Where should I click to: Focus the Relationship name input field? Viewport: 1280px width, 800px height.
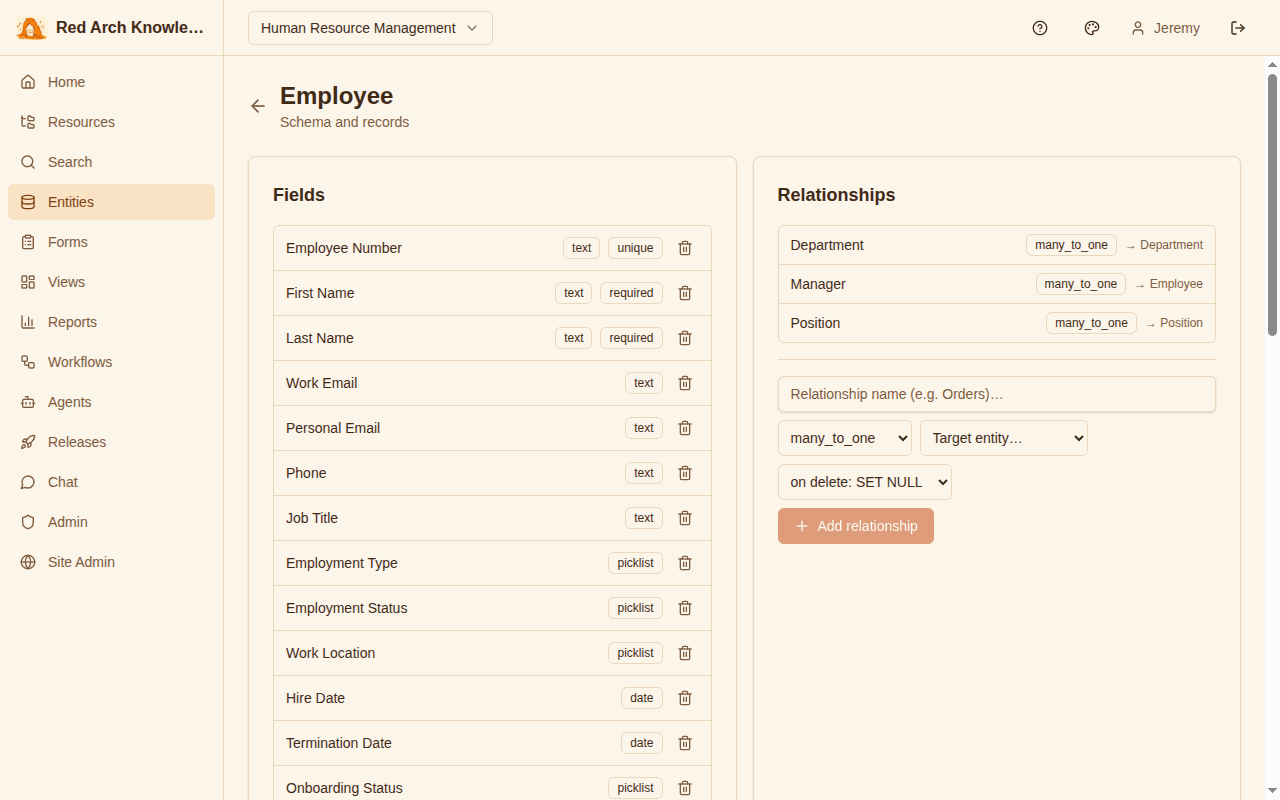point(997,394)
